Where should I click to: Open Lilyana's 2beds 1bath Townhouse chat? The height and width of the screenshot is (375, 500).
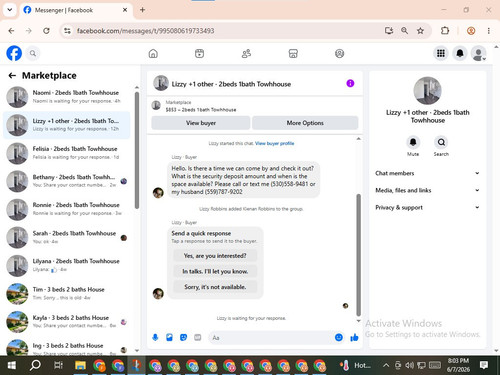tap(67, 265)
